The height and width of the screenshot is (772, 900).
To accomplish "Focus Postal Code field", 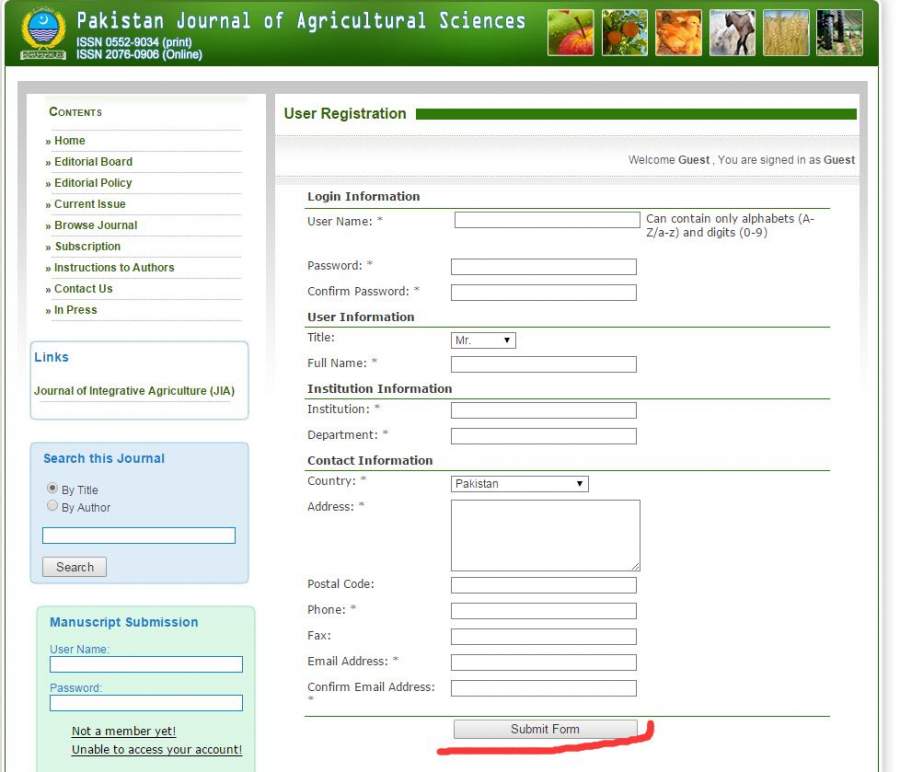I will (544, 585).
